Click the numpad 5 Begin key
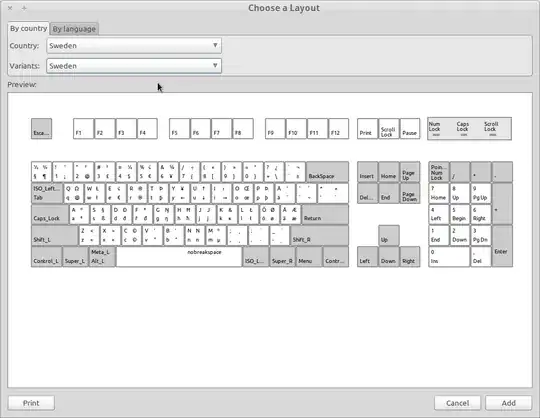Image resolution: width=540 pixels, height=418 pixels. [460, 214]
